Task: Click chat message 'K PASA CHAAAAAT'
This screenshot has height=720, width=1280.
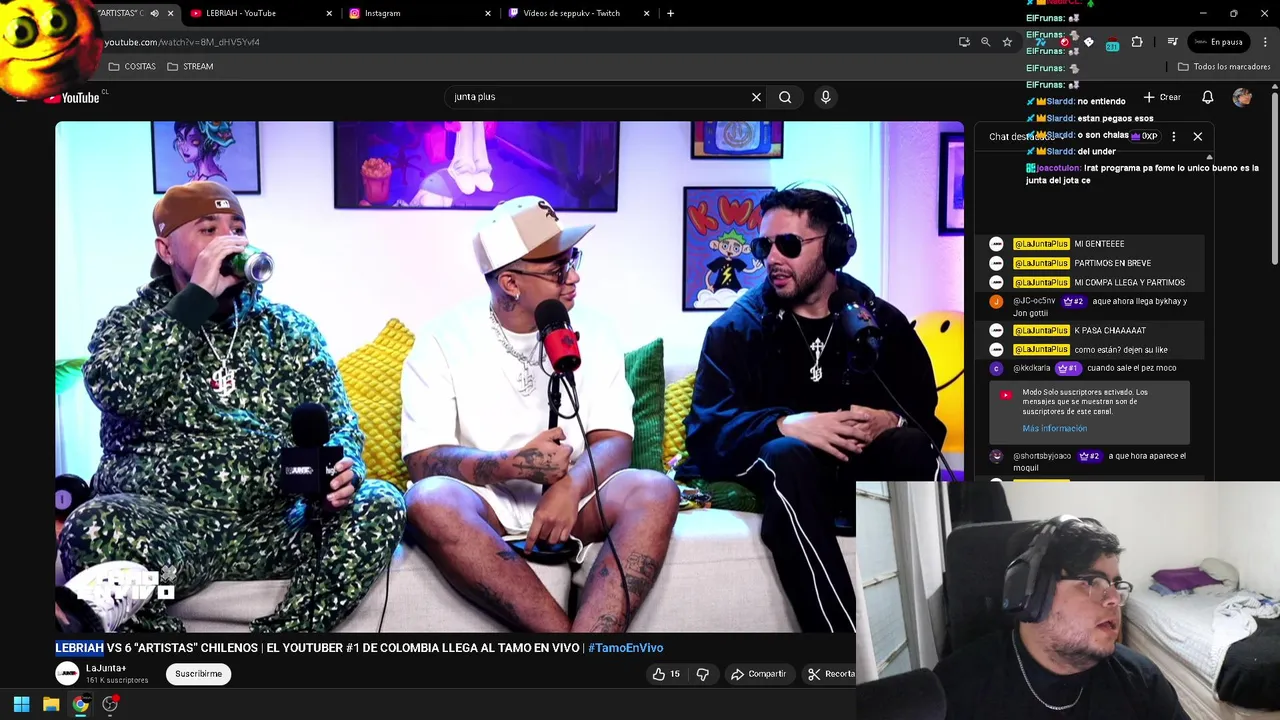Action: click(x=1110, y=330)
